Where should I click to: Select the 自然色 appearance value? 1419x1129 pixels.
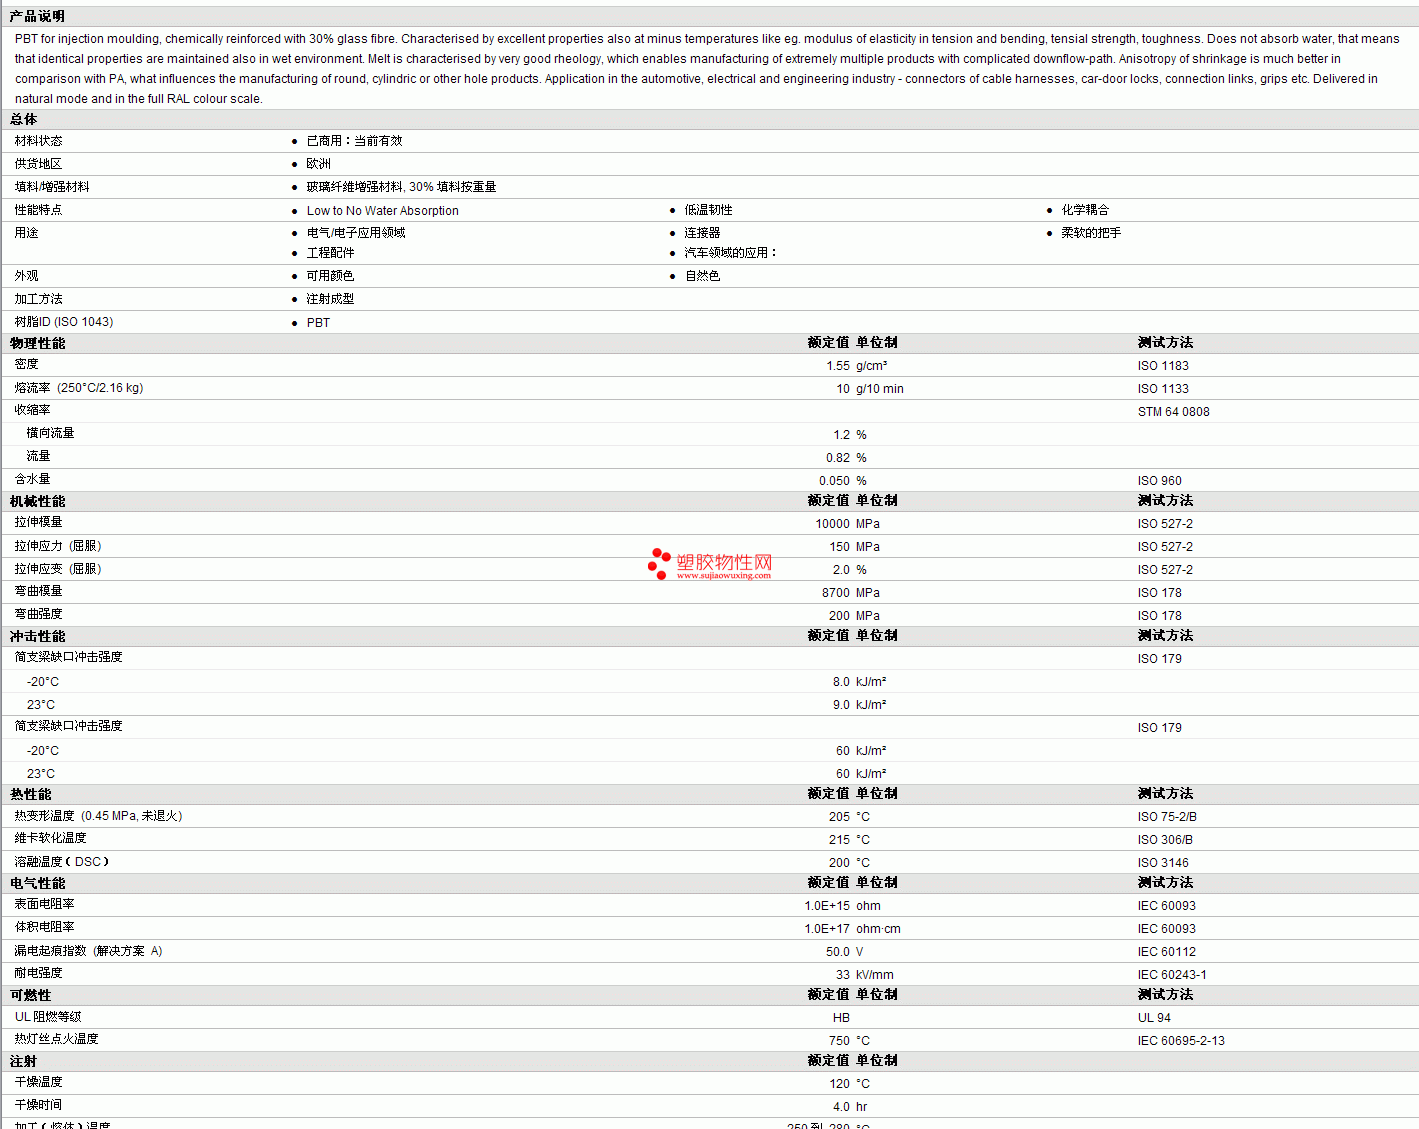pos(702,276)
